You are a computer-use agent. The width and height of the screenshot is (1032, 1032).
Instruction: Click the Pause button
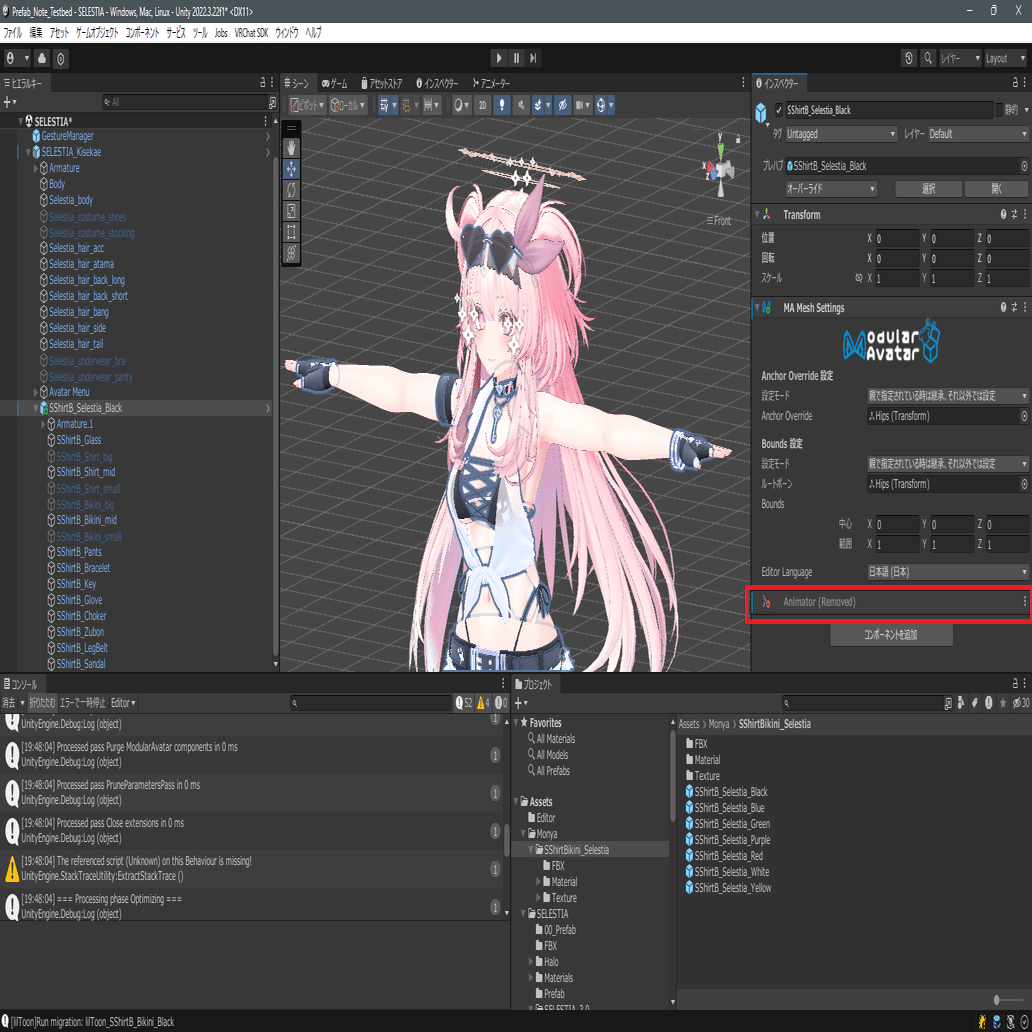tap(517, 58)
